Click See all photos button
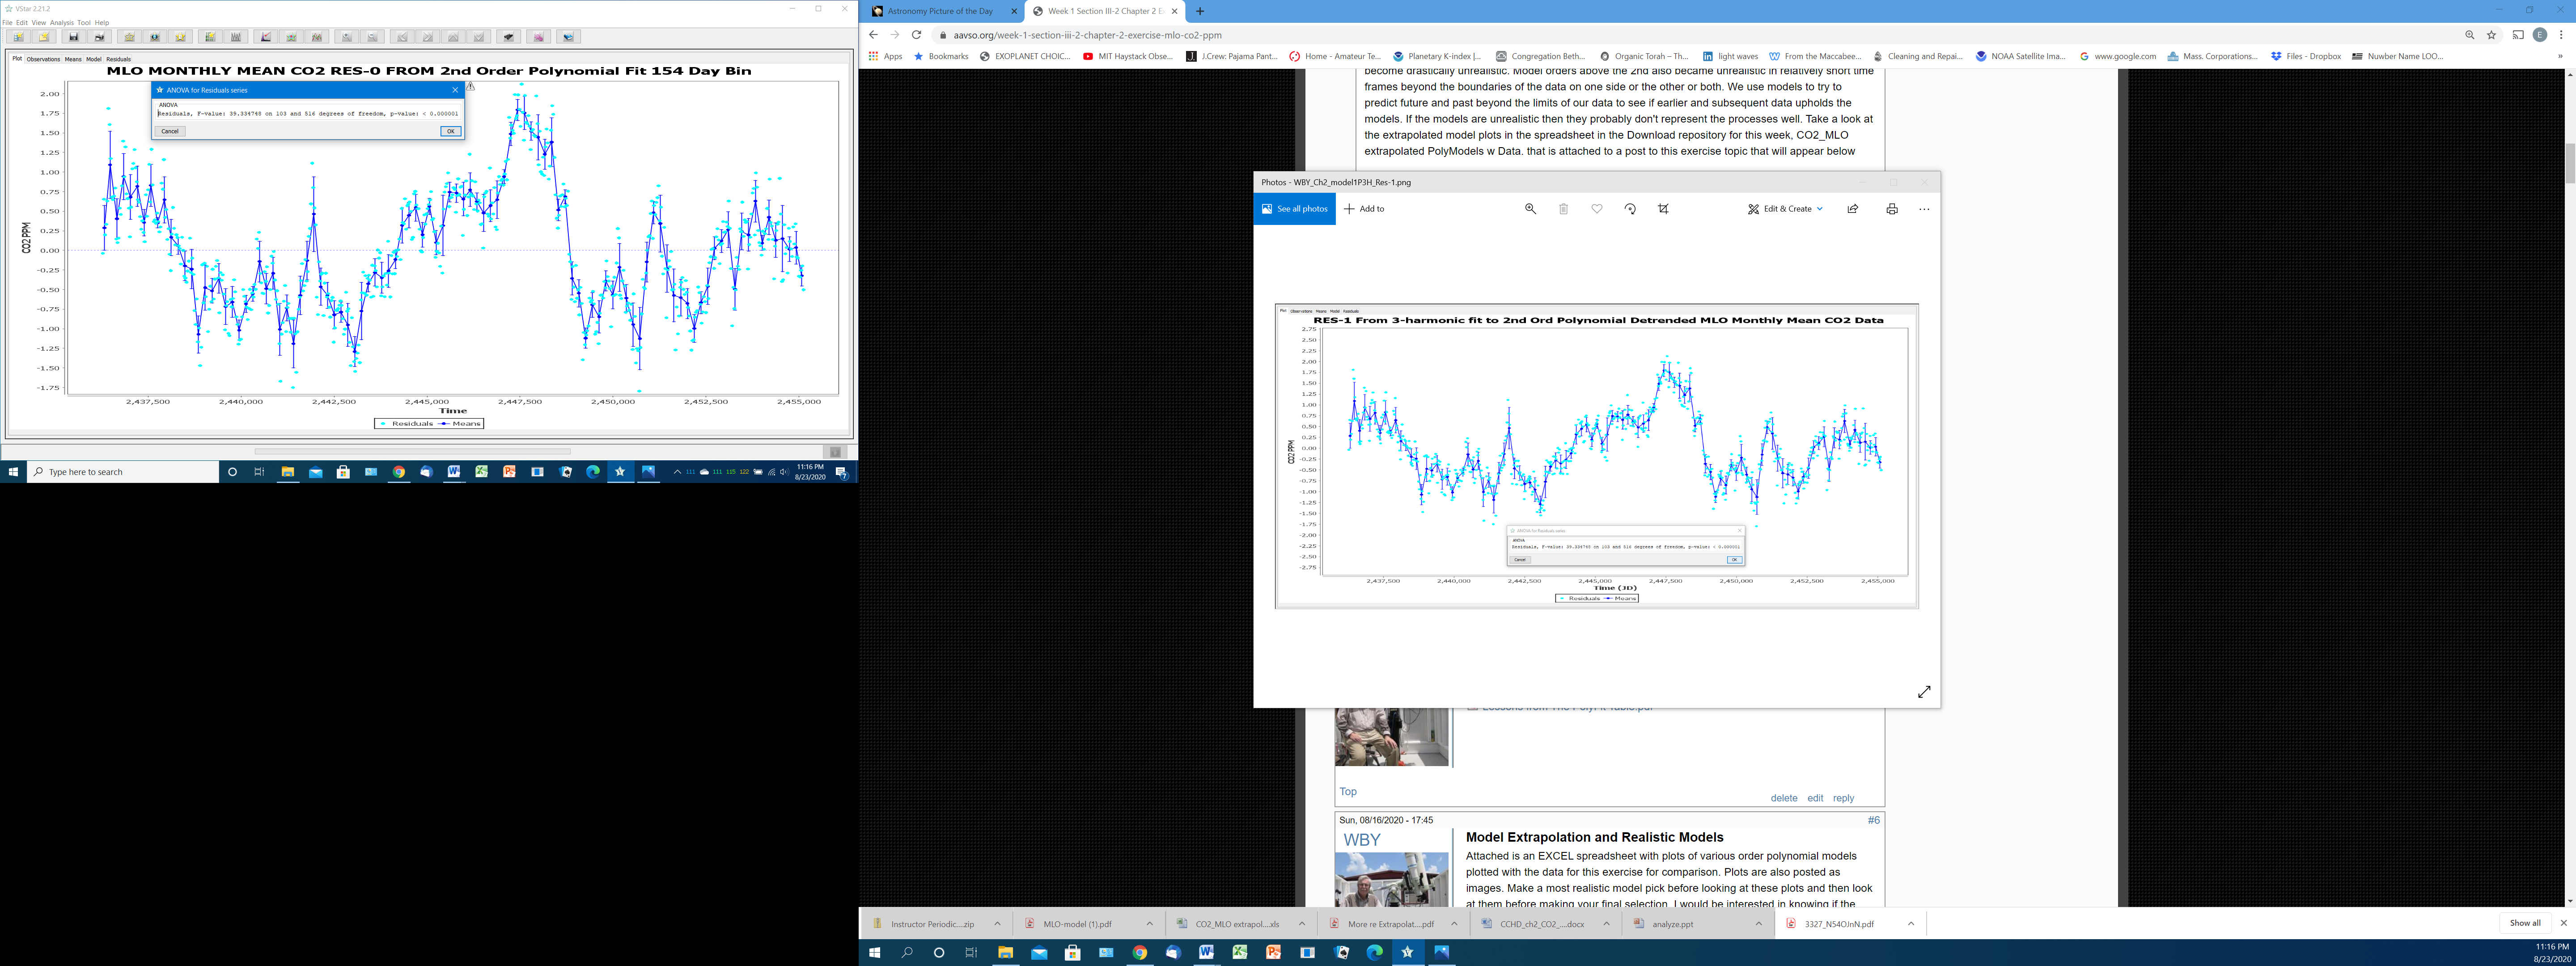Image resolution: width=2576 pixels, height=966 pixels. click(1295, 209)
